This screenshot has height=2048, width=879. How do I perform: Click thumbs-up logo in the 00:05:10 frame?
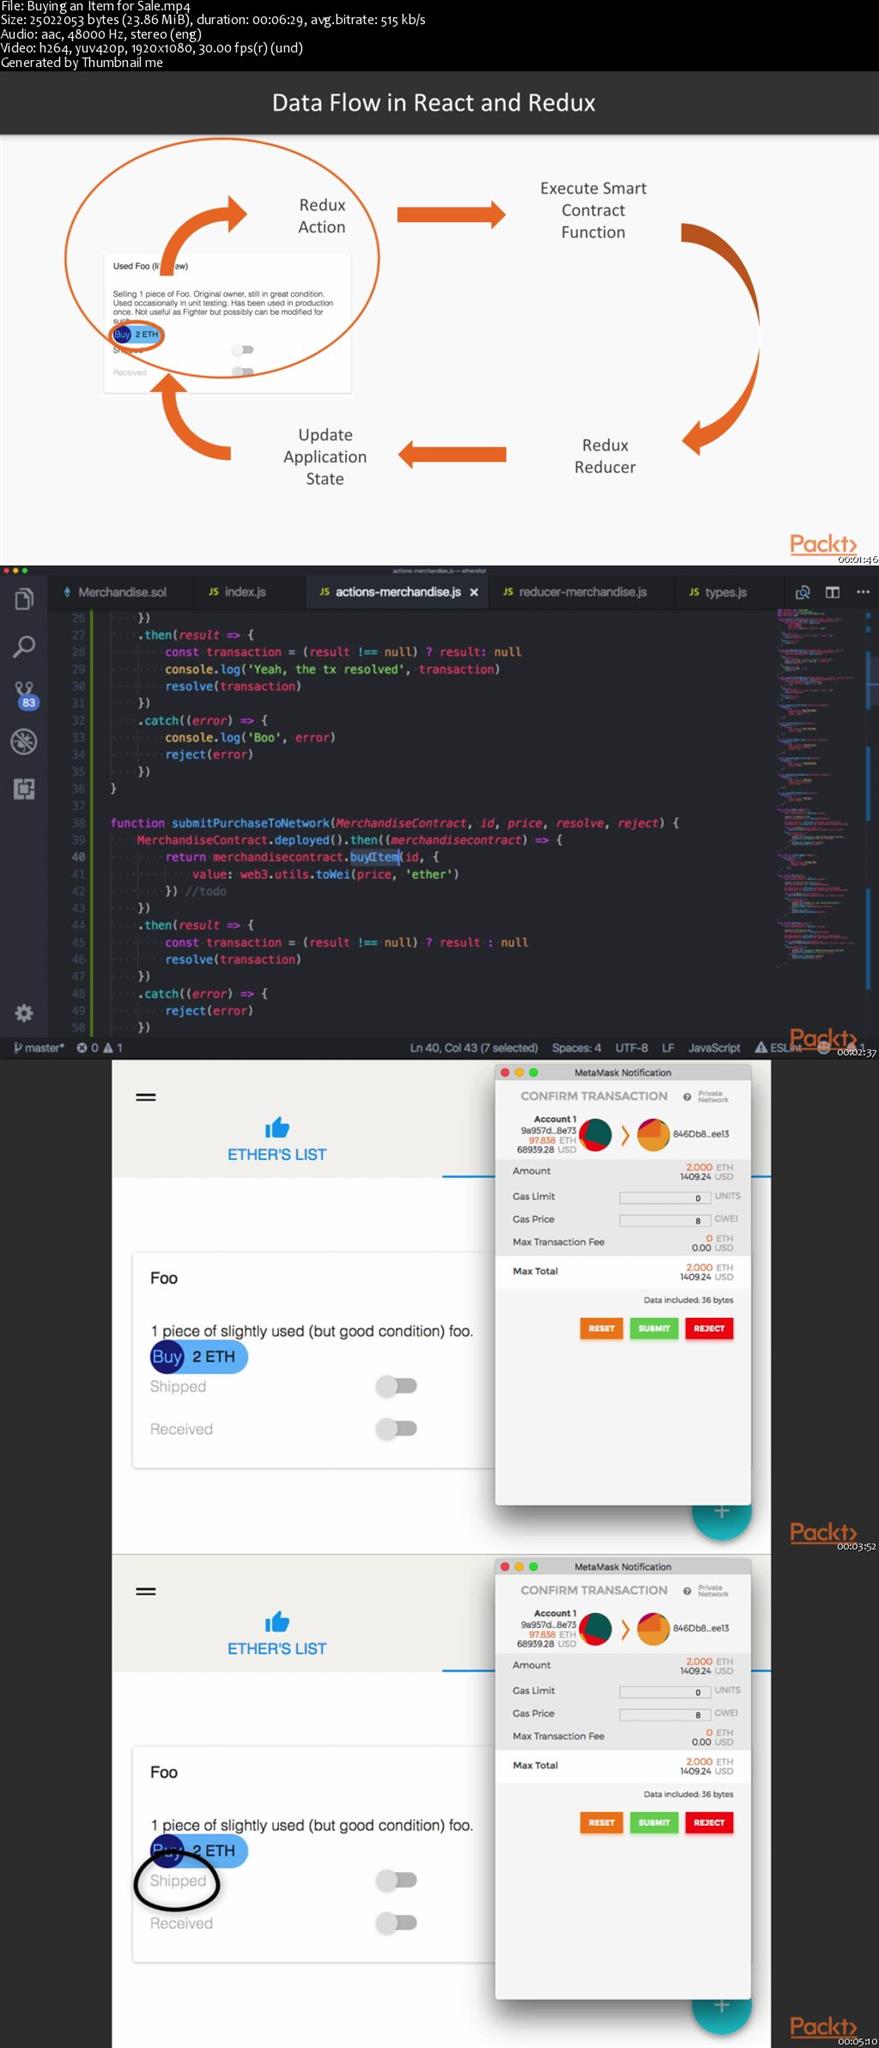pyautogui.click(x=277, y=1622)
